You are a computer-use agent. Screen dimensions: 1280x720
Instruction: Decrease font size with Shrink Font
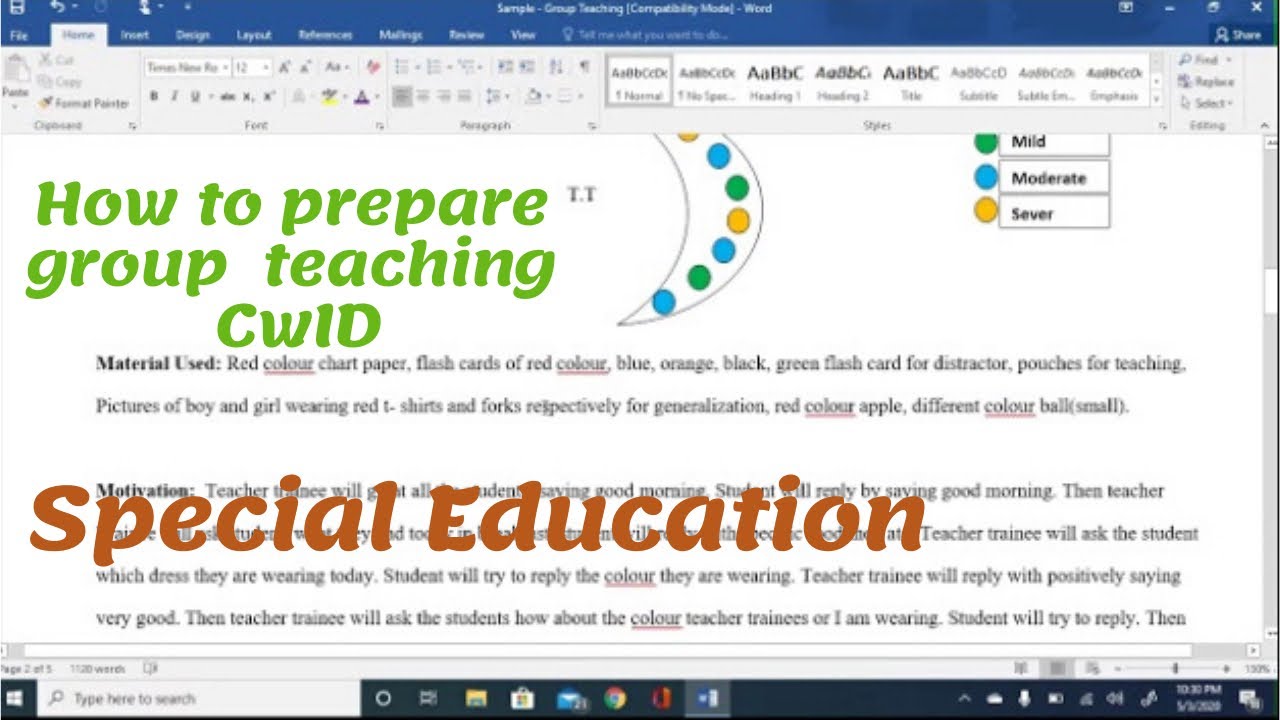click(x=306, y=67)
